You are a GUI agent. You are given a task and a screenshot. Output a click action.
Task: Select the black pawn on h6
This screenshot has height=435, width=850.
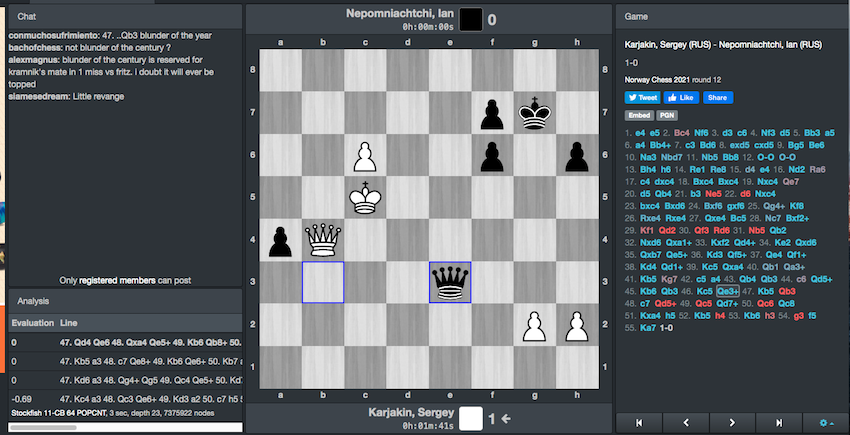click(577, 155)
